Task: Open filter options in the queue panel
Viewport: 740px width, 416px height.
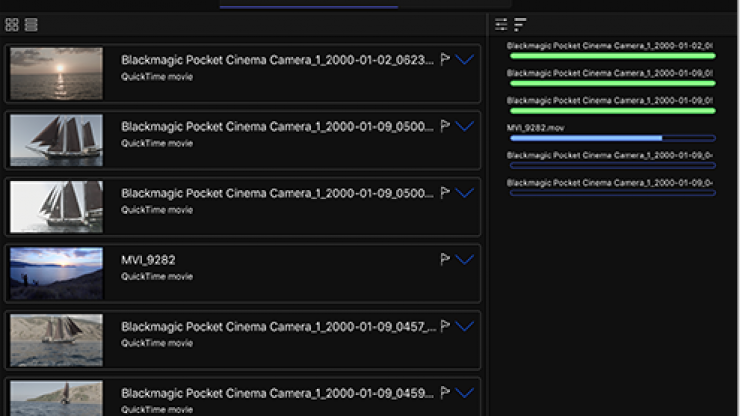Action: (501, 24)
